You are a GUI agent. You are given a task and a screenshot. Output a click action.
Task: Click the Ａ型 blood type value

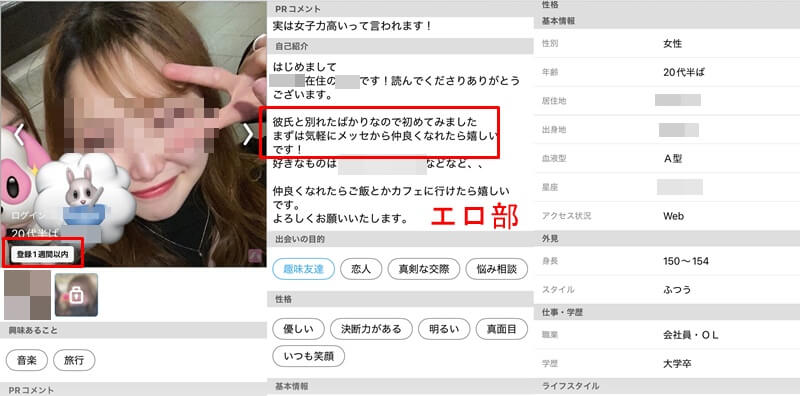tap(672, 159)
